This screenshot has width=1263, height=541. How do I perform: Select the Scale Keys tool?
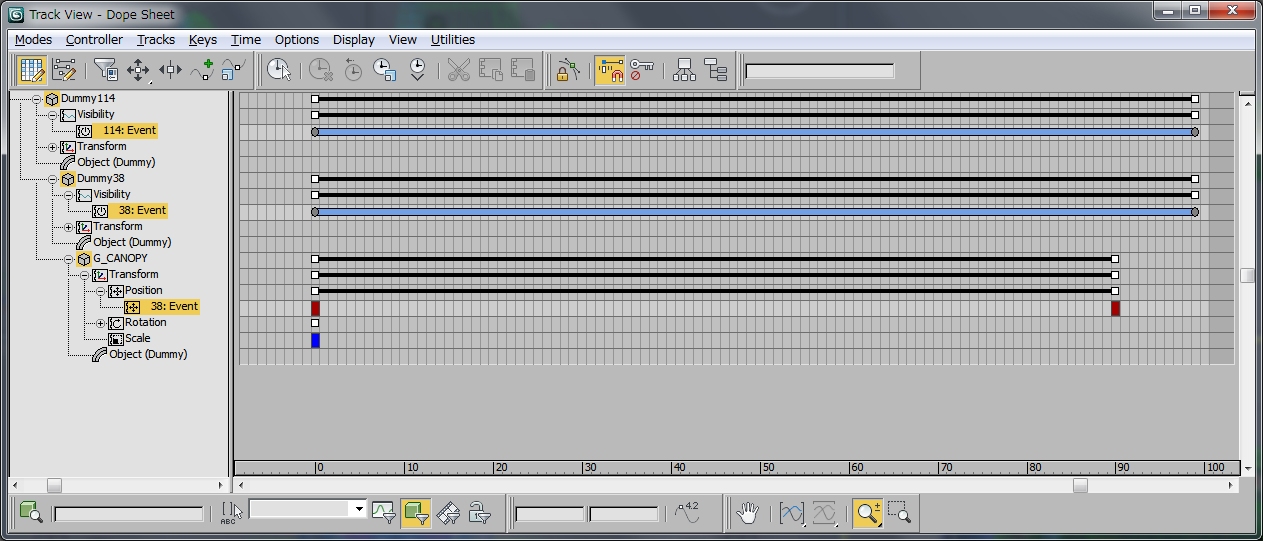point(234,70)
